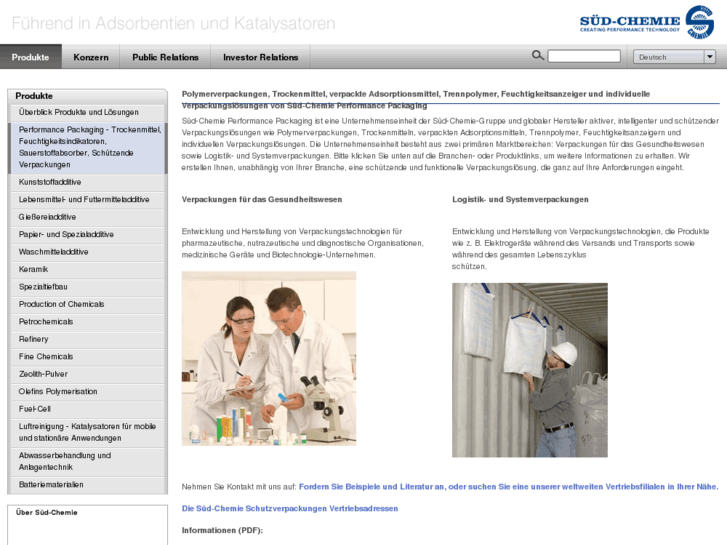Open Fuel-Cell sidebar link
Viewport: 727px width, 545px height.
click(x=88, y=409)
